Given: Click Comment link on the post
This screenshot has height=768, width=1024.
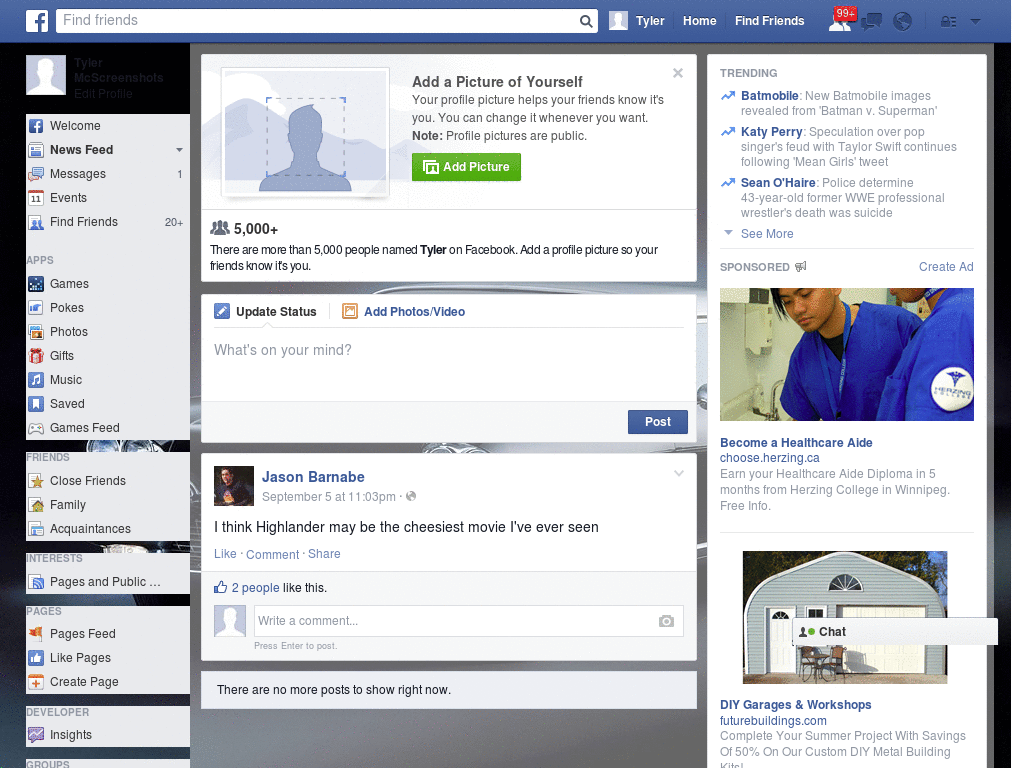Looking at the screenshot, I should (272, 554).
